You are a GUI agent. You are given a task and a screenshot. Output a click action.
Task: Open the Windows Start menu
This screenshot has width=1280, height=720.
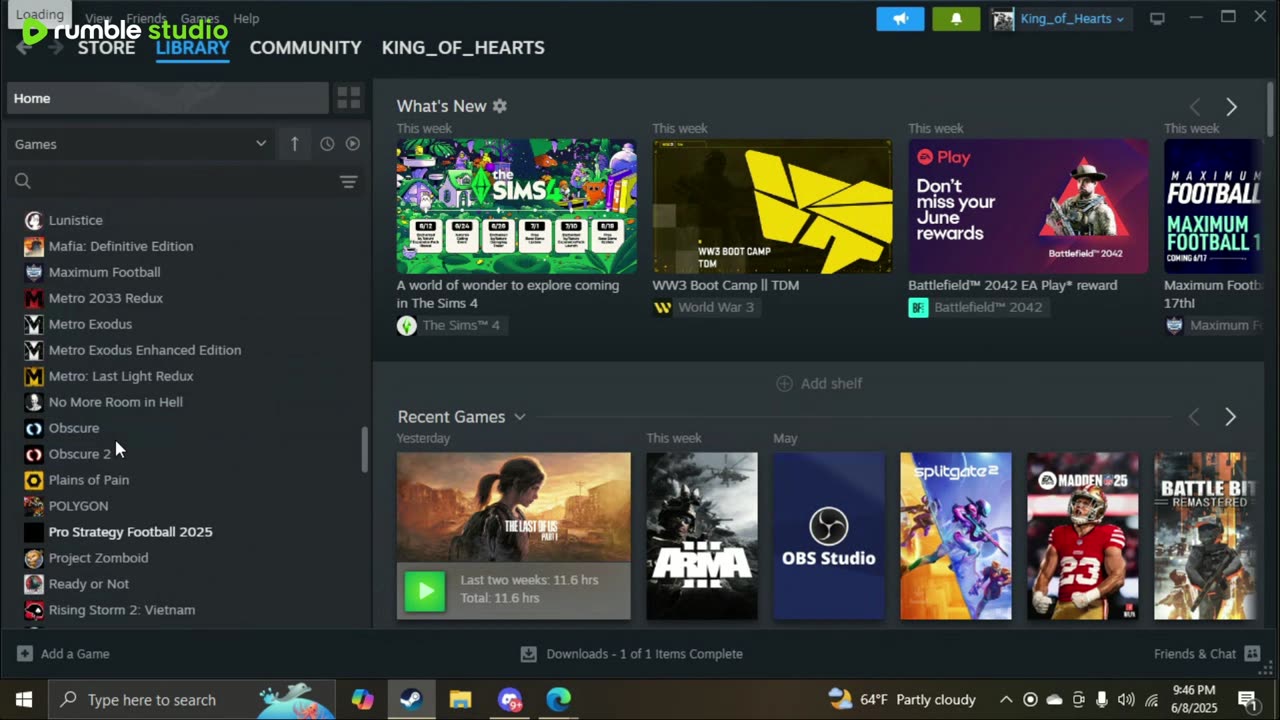(x=24, y=700)
